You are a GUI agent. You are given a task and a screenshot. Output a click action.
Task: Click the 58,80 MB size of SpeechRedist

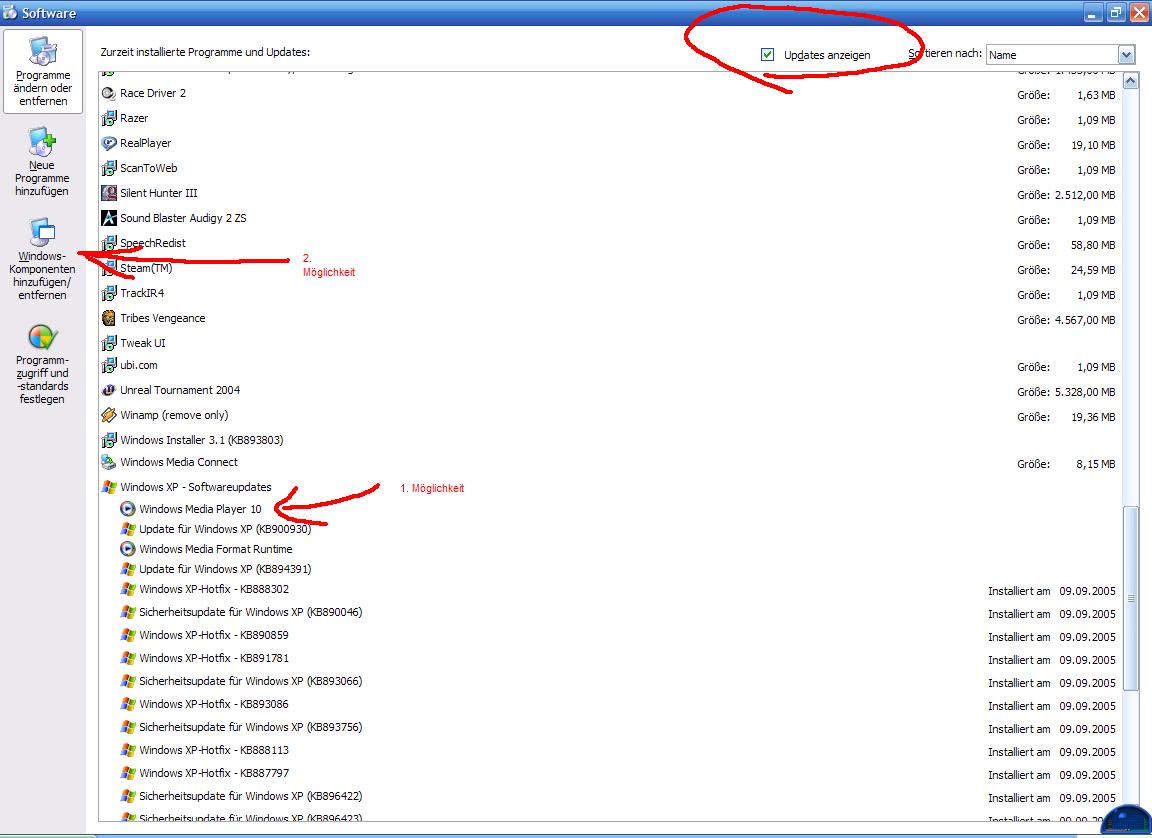(x=1093, y=245)
